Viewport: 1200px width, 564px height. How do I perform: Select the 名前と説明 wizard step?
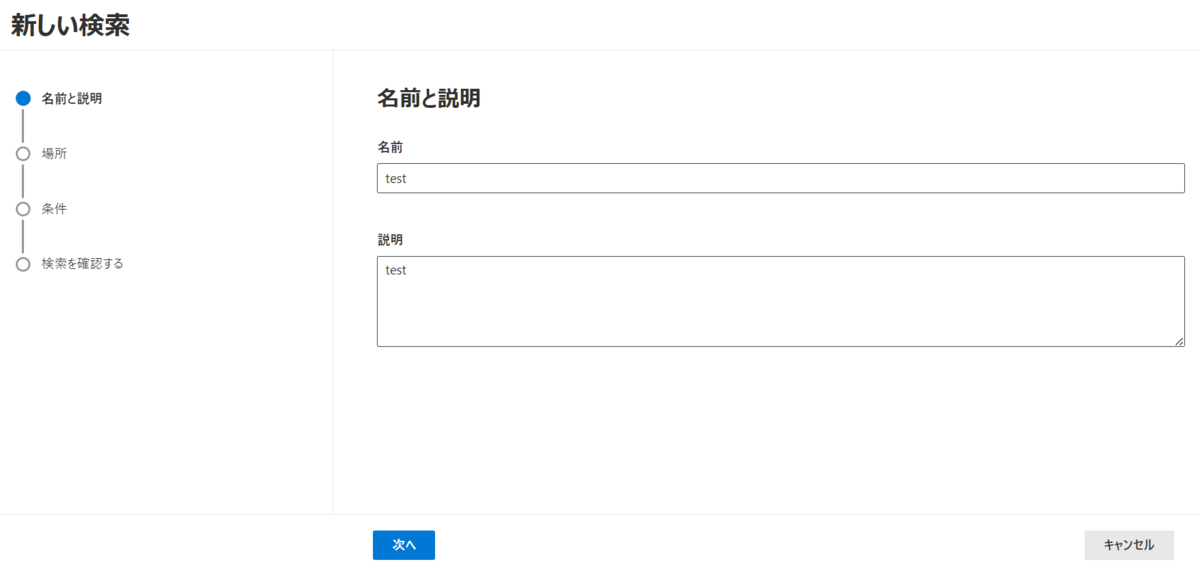(x=72, y=99)
